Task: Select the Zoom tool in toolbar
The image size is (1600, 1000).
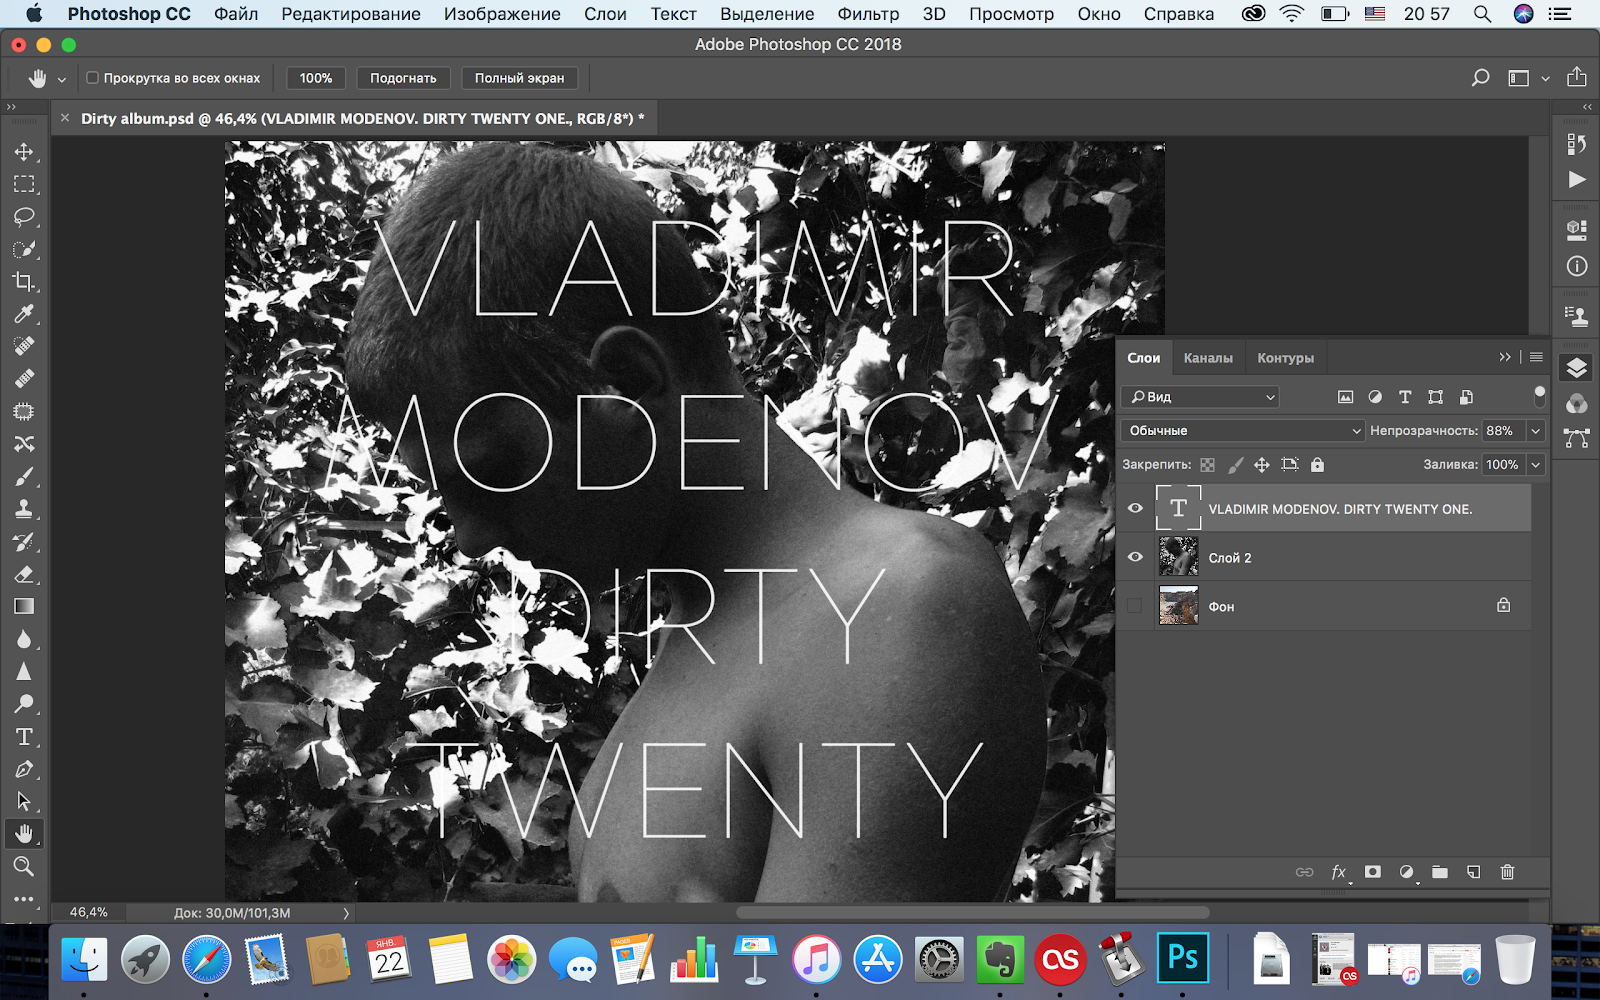Action: (24, 866)
